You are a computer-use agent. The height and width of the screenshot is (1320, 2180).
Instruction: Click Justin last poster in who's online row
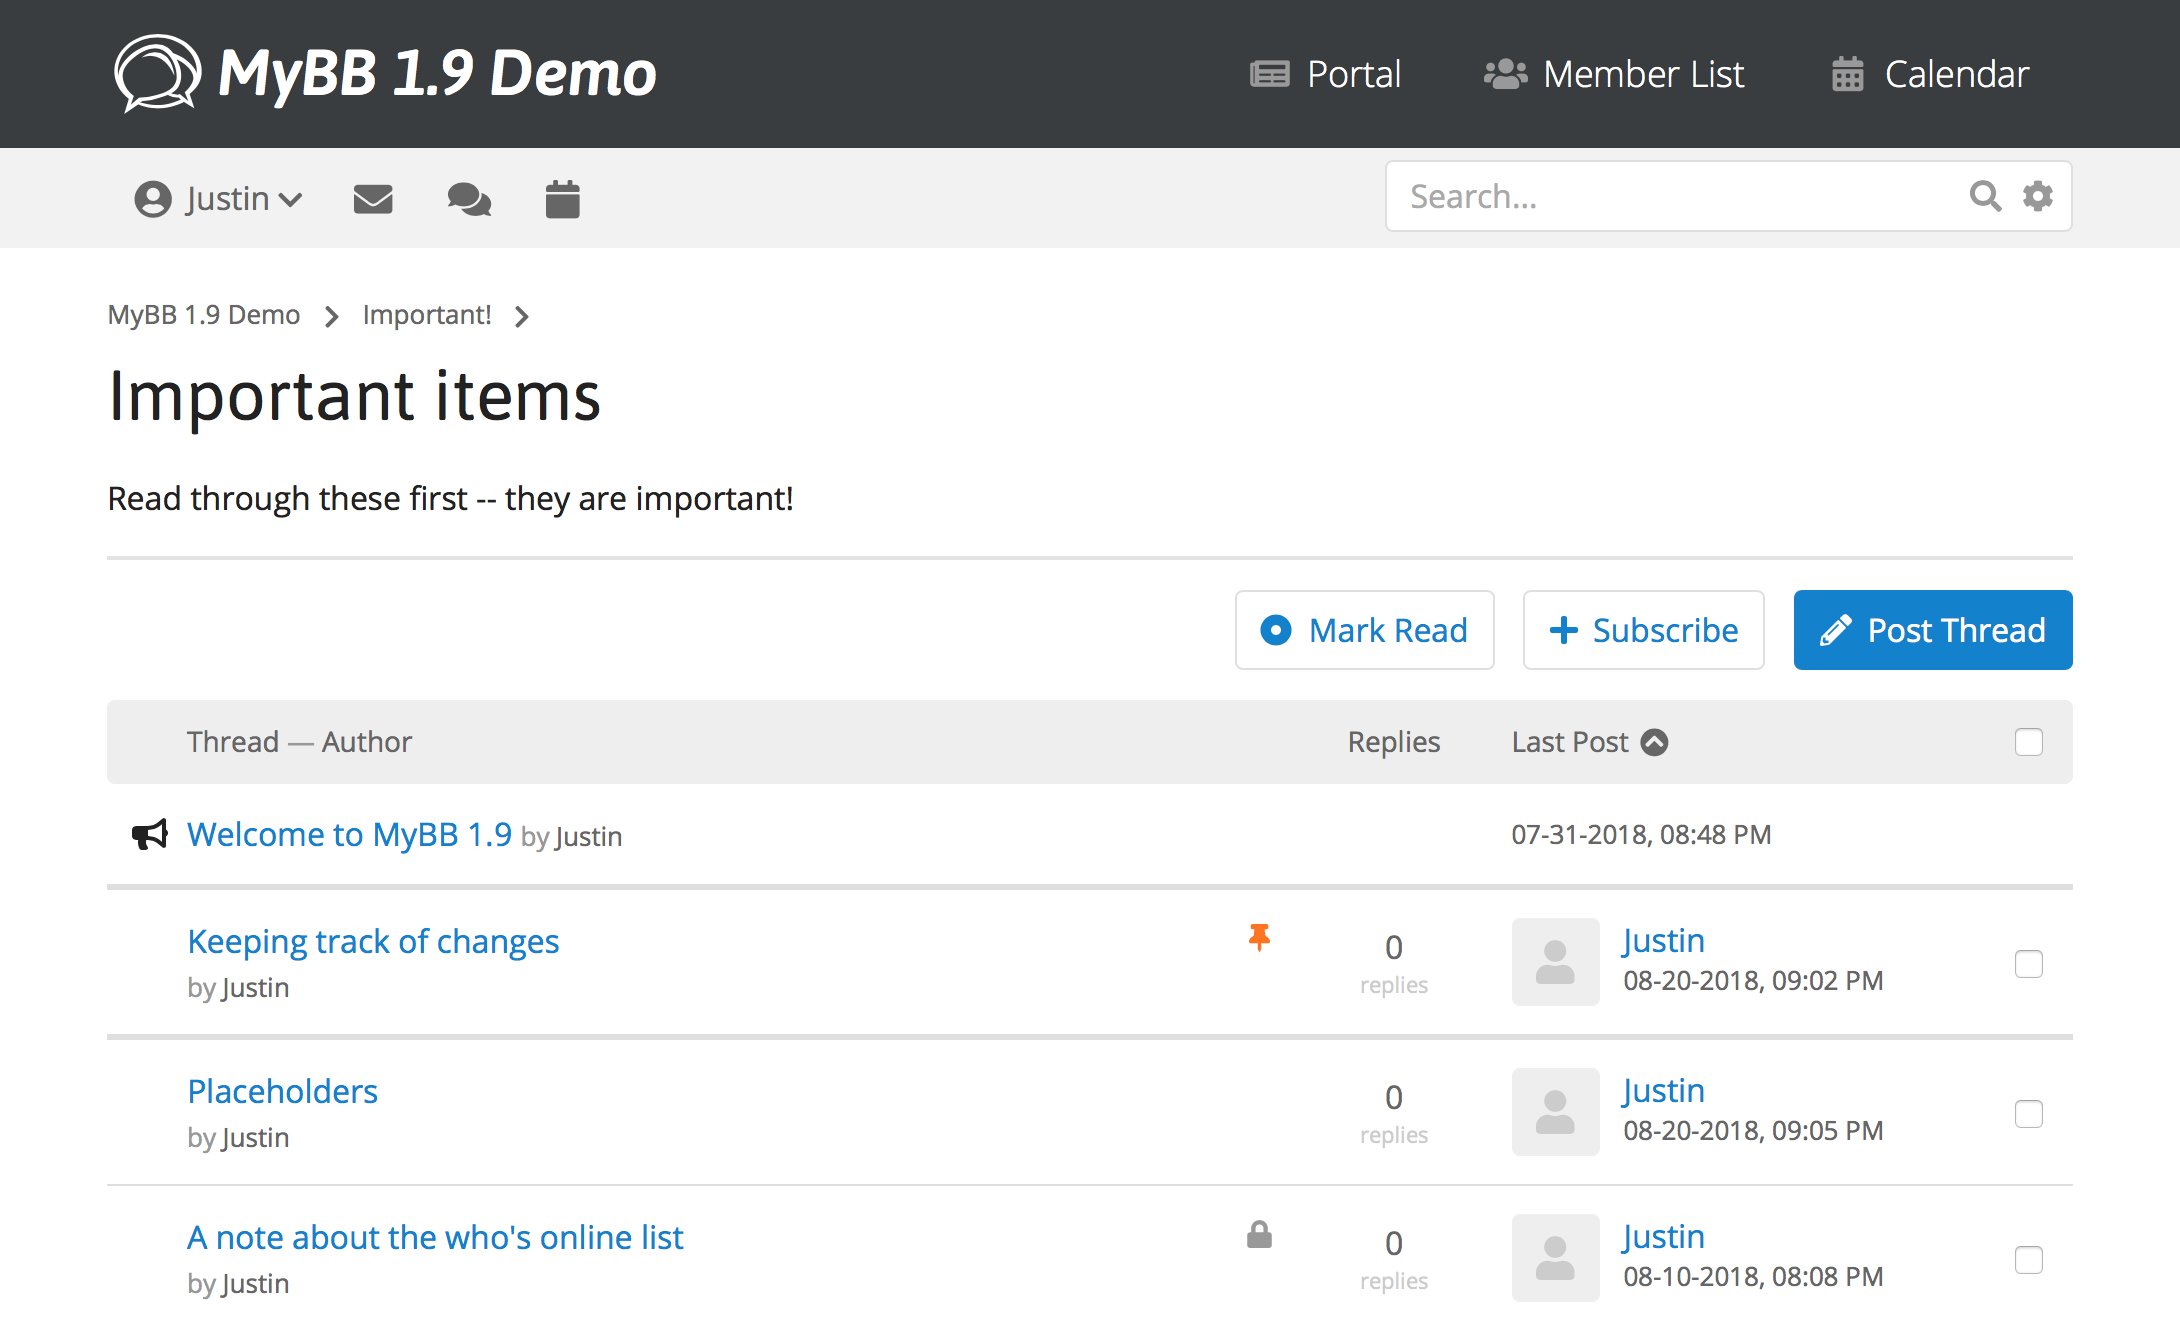[1664, 1236]
